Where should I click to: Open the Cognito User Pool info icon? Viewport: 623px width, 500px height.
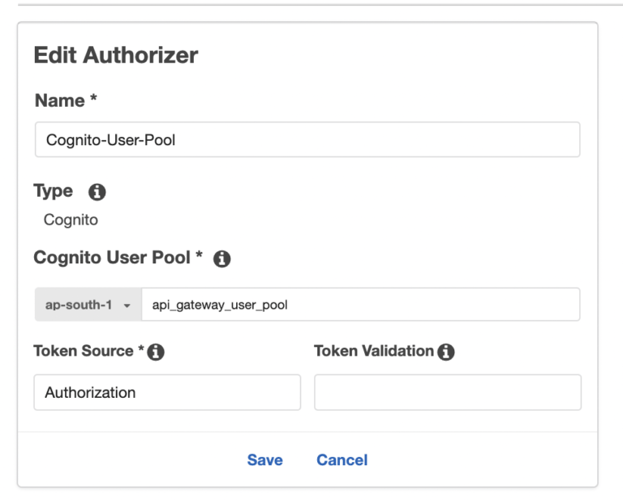coord(222,259)
